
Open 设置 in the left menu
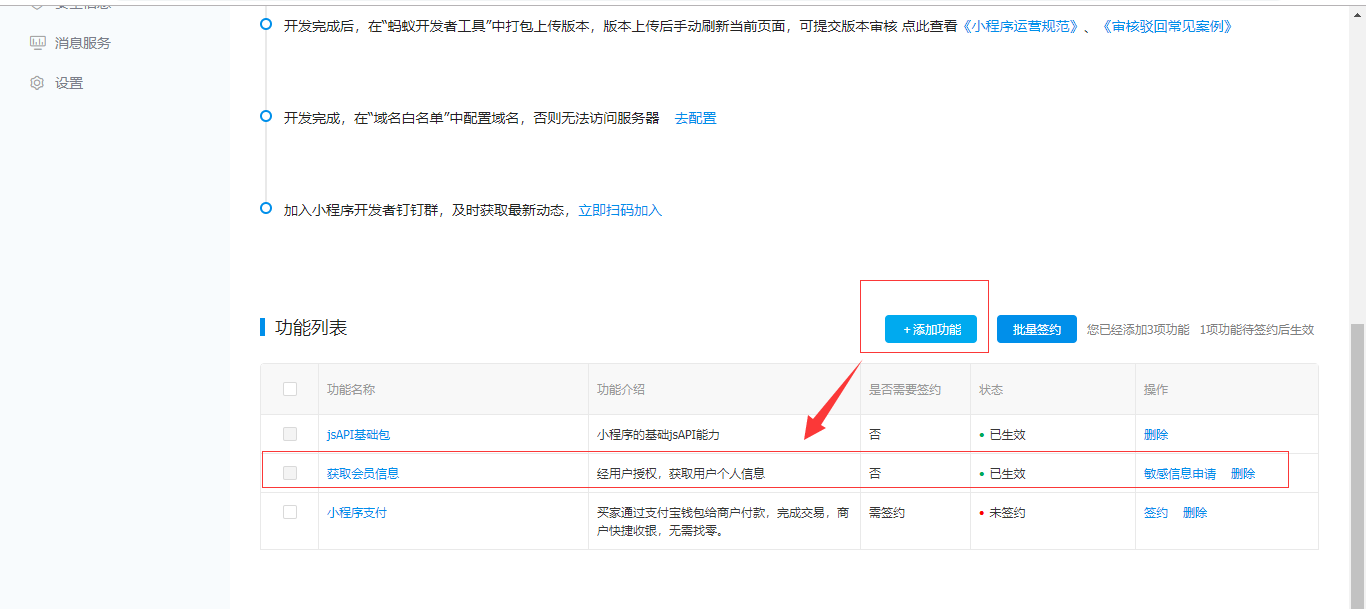(69, 83)
